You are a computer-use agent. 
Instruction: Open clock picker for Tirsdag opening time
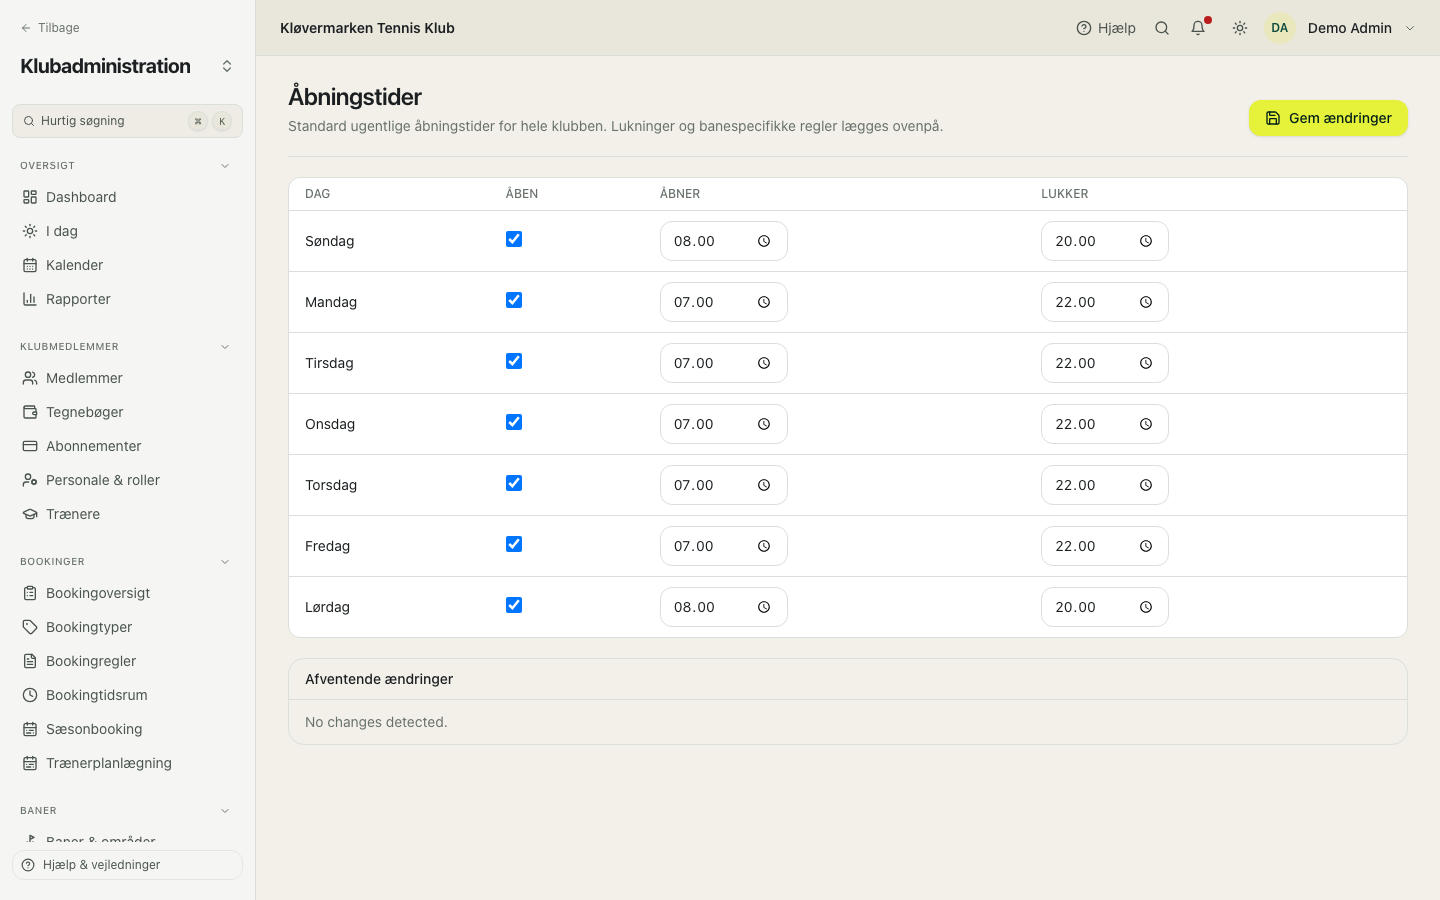click(x=764, y=363)
